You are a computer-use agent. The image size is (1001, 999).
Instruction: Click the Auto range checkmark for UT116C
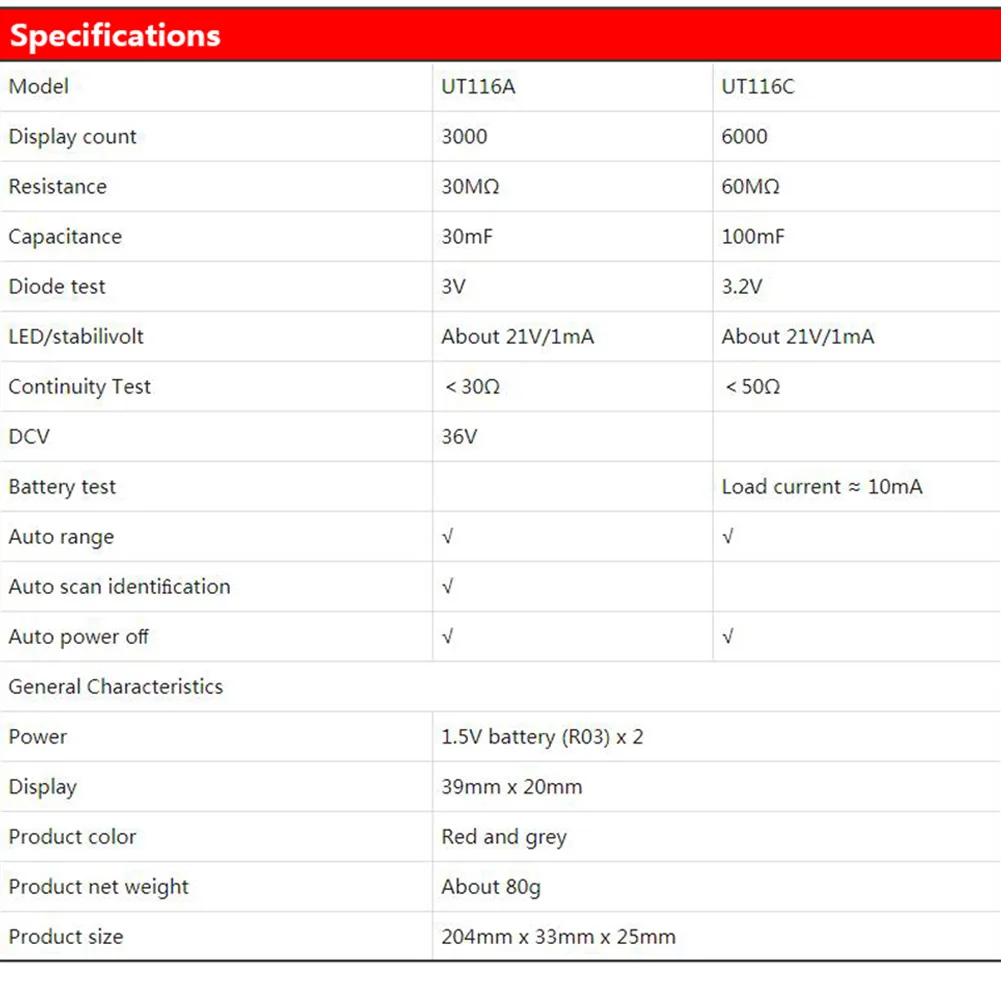click(x=727, y=537)
